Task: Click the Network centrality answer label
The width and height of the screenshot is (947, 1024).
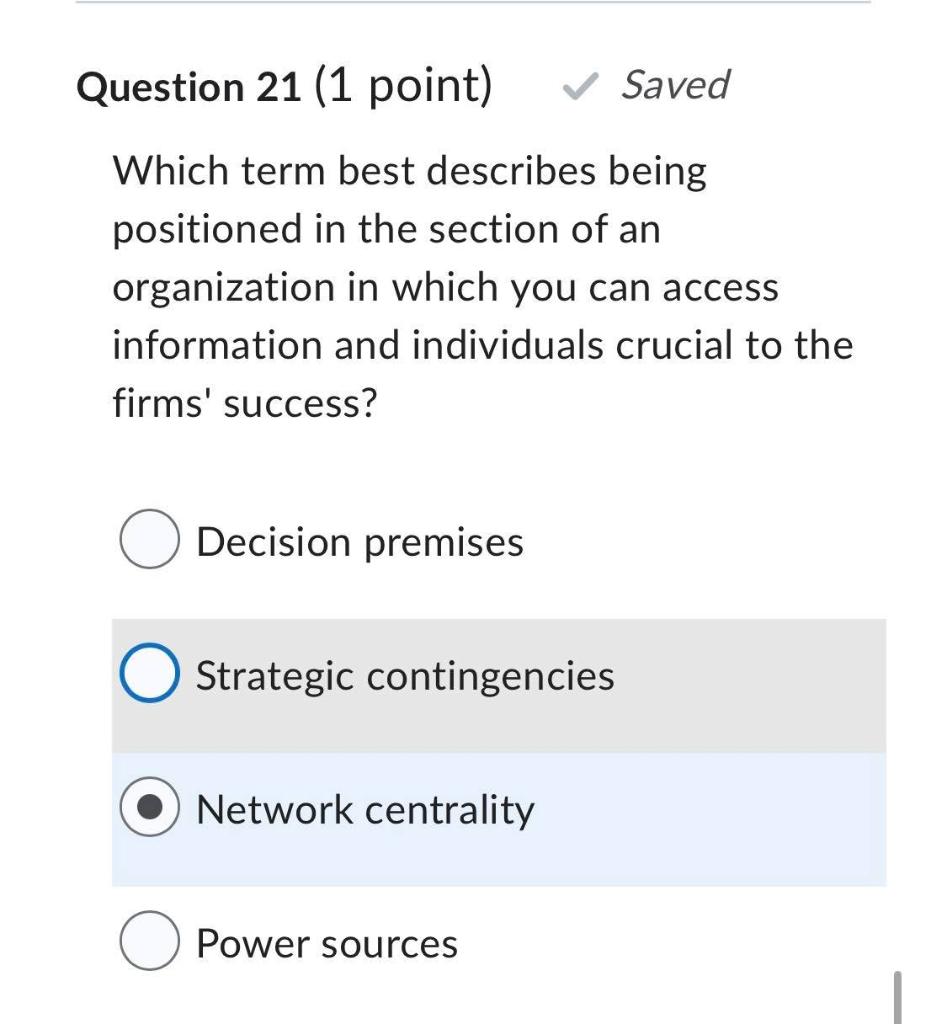Action: [366, 809]
